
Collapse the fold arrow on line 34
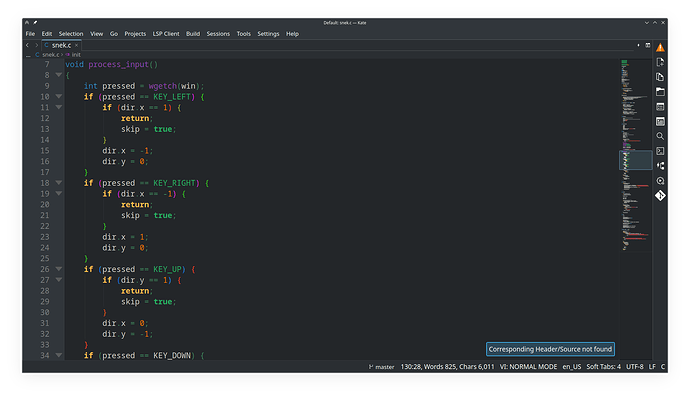click(59, 355)
